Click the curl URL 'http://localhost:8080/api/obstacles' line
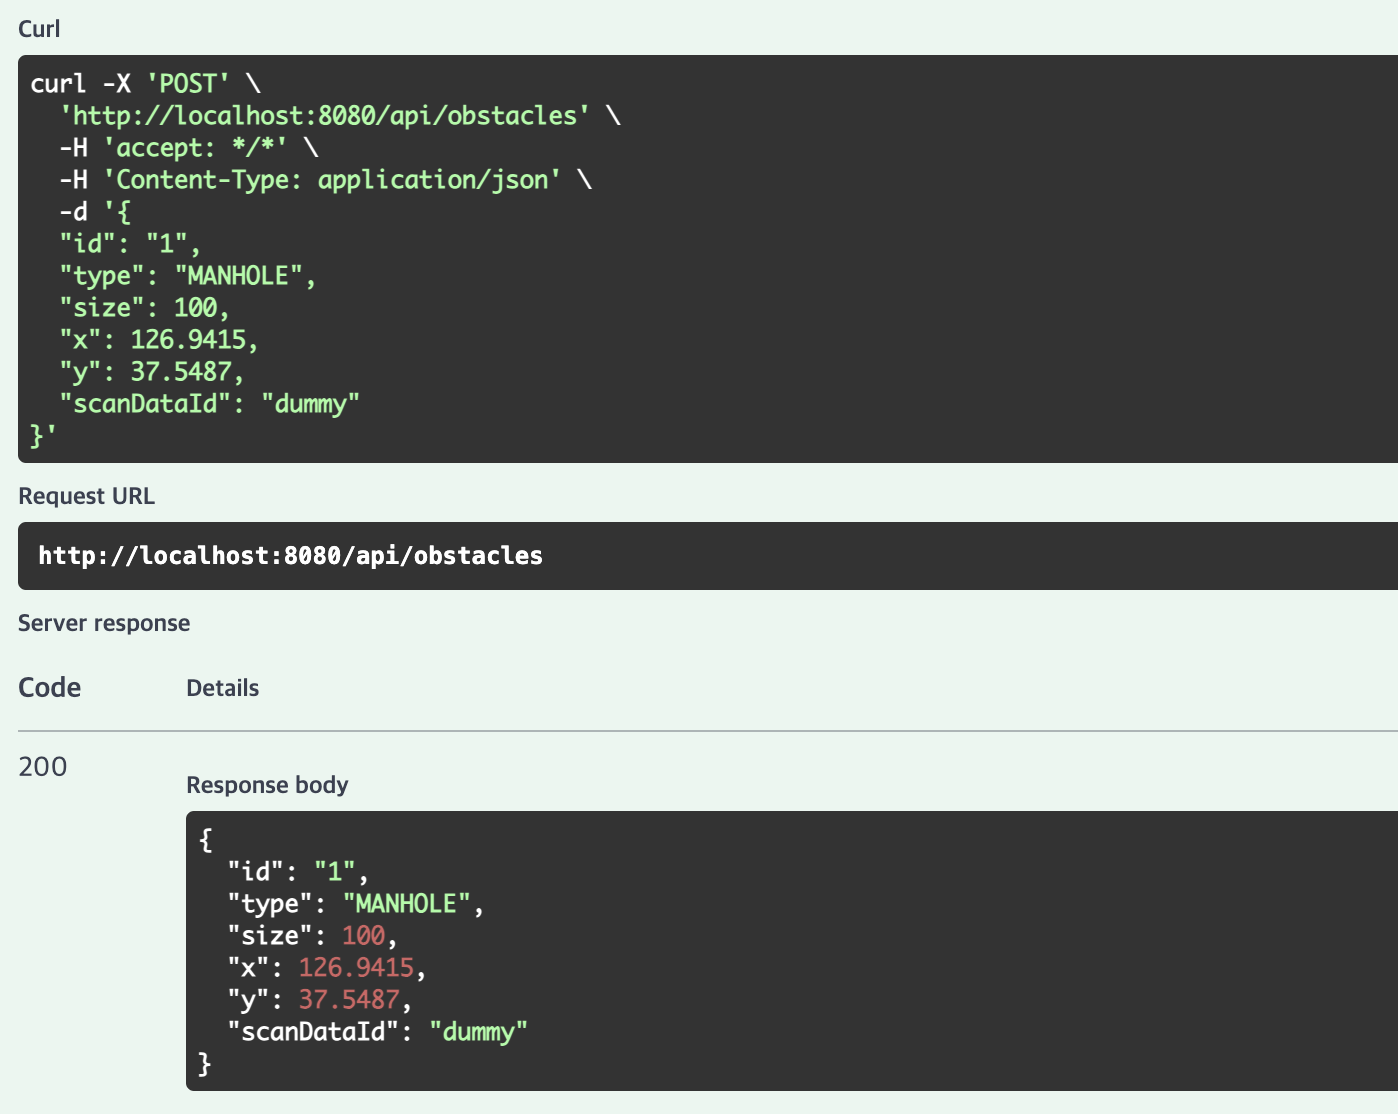The width and height of the screenshot is (1398, 1114). click(x=340, y=116)
